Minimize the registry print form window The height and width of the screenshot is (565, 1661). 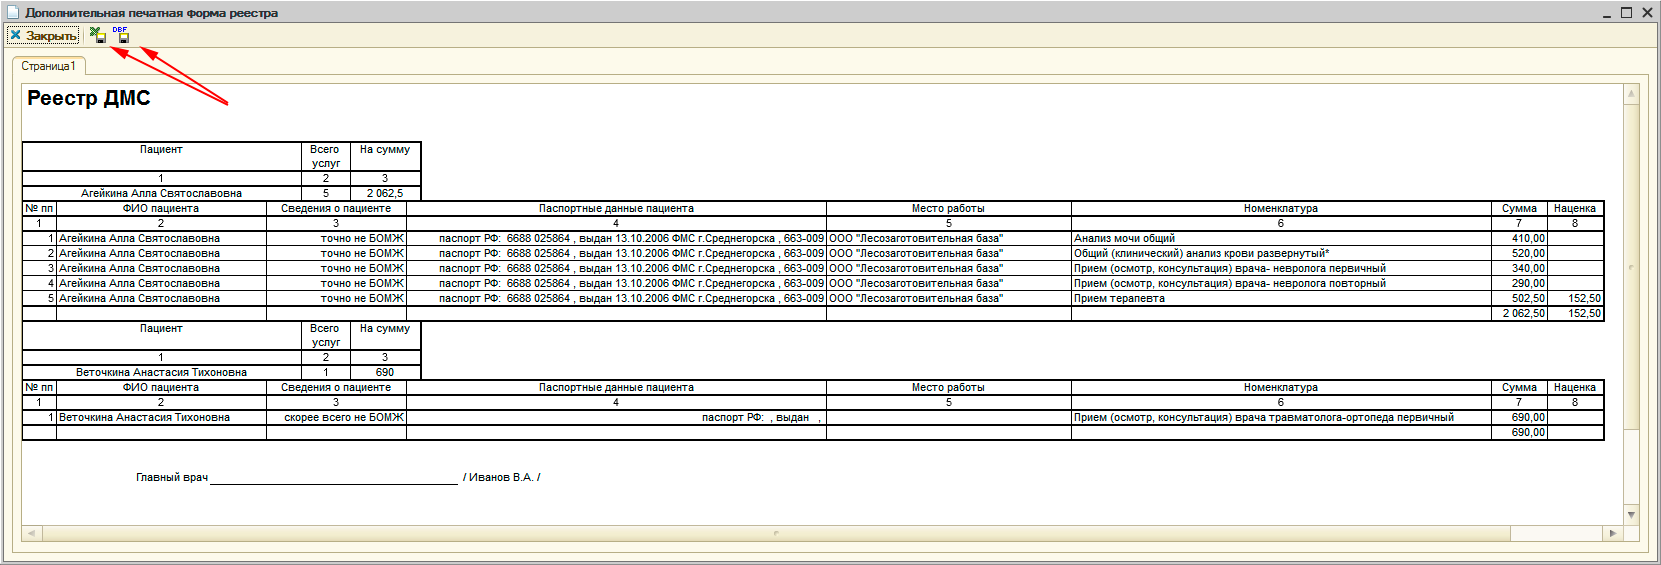[x=1607, y=13]
